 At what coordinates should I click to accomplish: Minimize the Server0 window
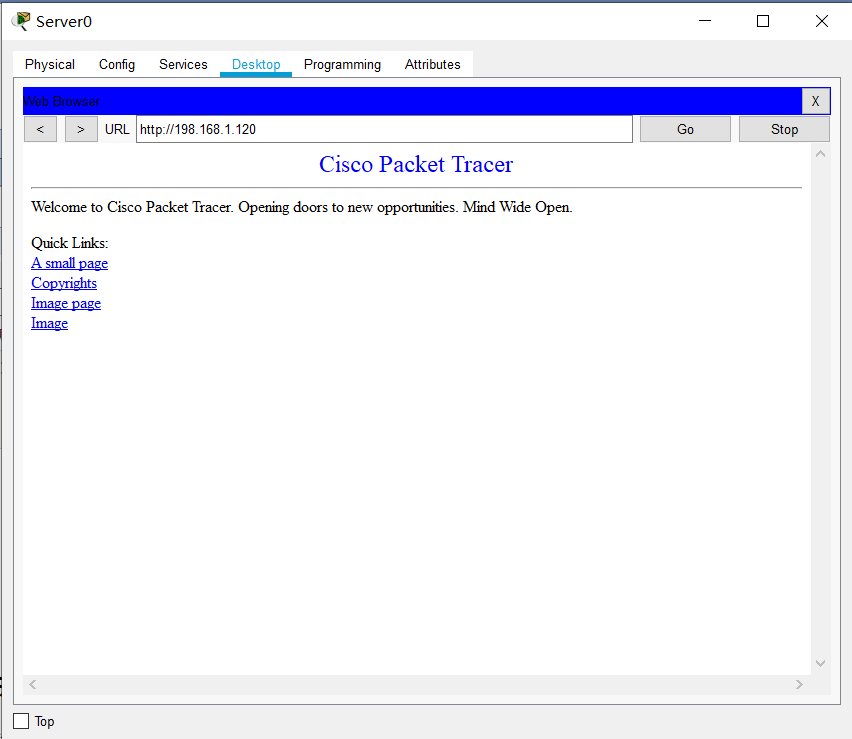tap(705, 21)
